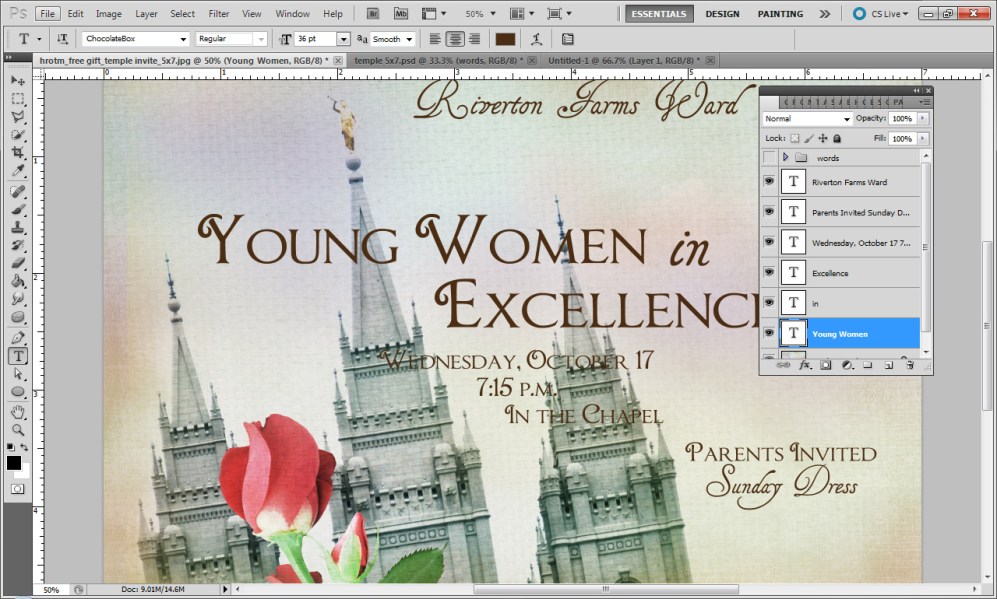Hide the Excellence text layer
The height and width of the screenshot is (599, 997).
768,272
